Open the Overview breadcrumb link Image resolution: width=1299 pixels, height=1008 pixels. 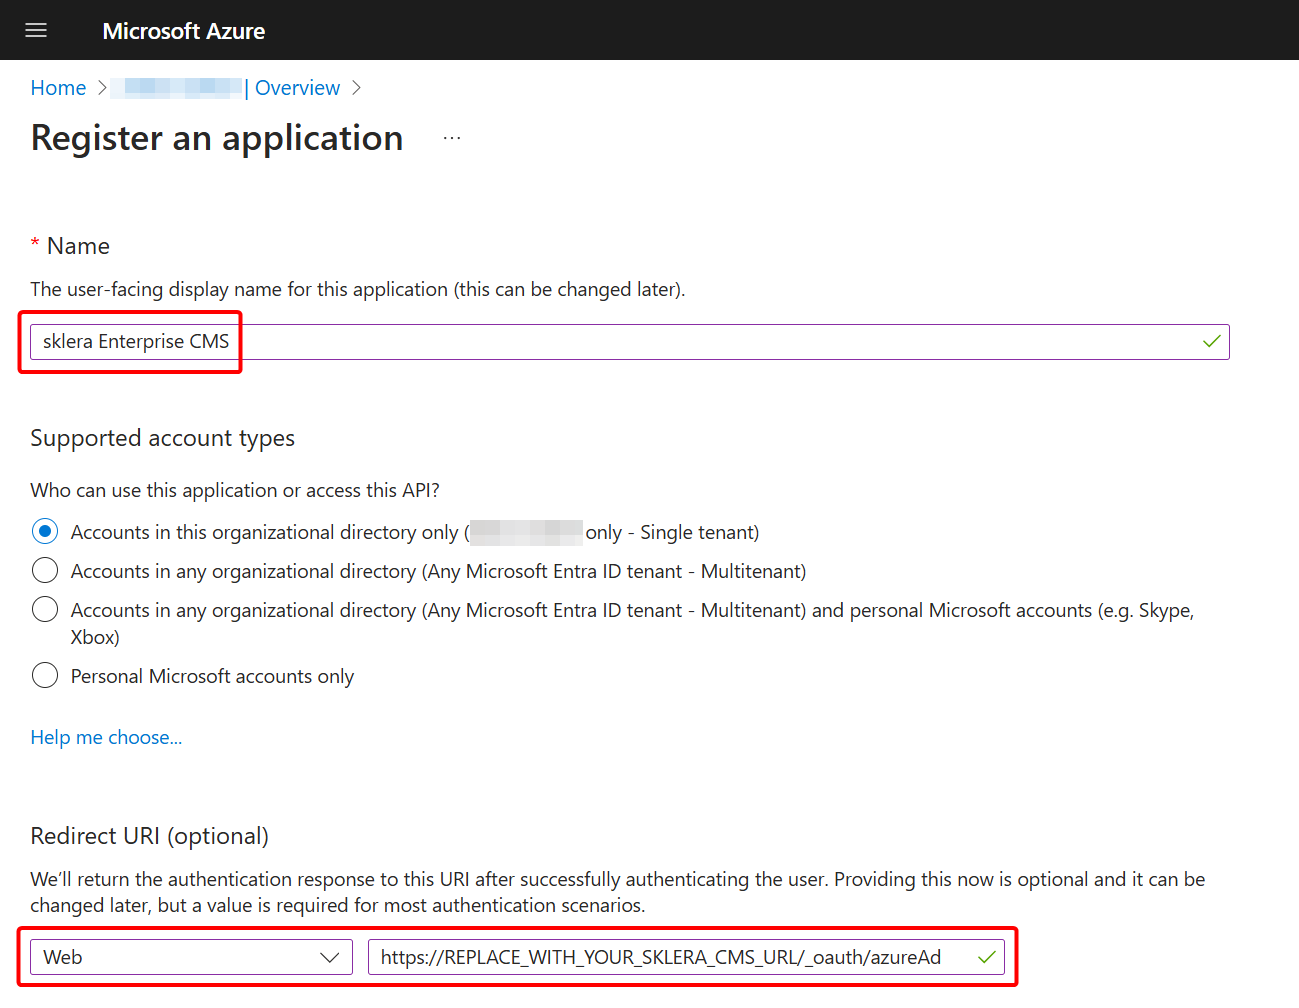[x=297, y=88]
